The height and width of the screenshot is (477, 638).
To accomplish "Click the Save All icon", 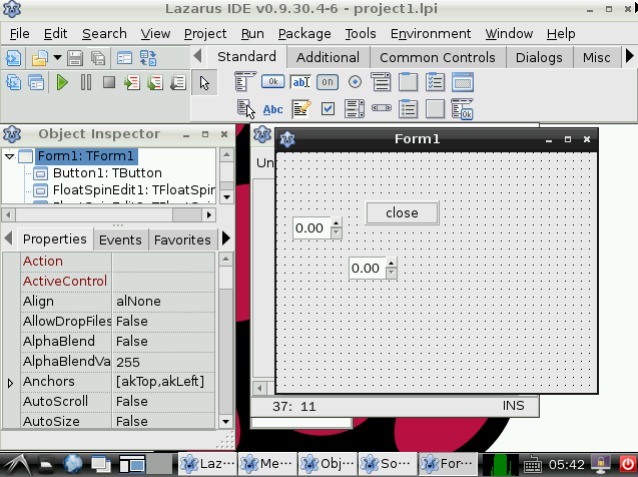I will 98,58.
